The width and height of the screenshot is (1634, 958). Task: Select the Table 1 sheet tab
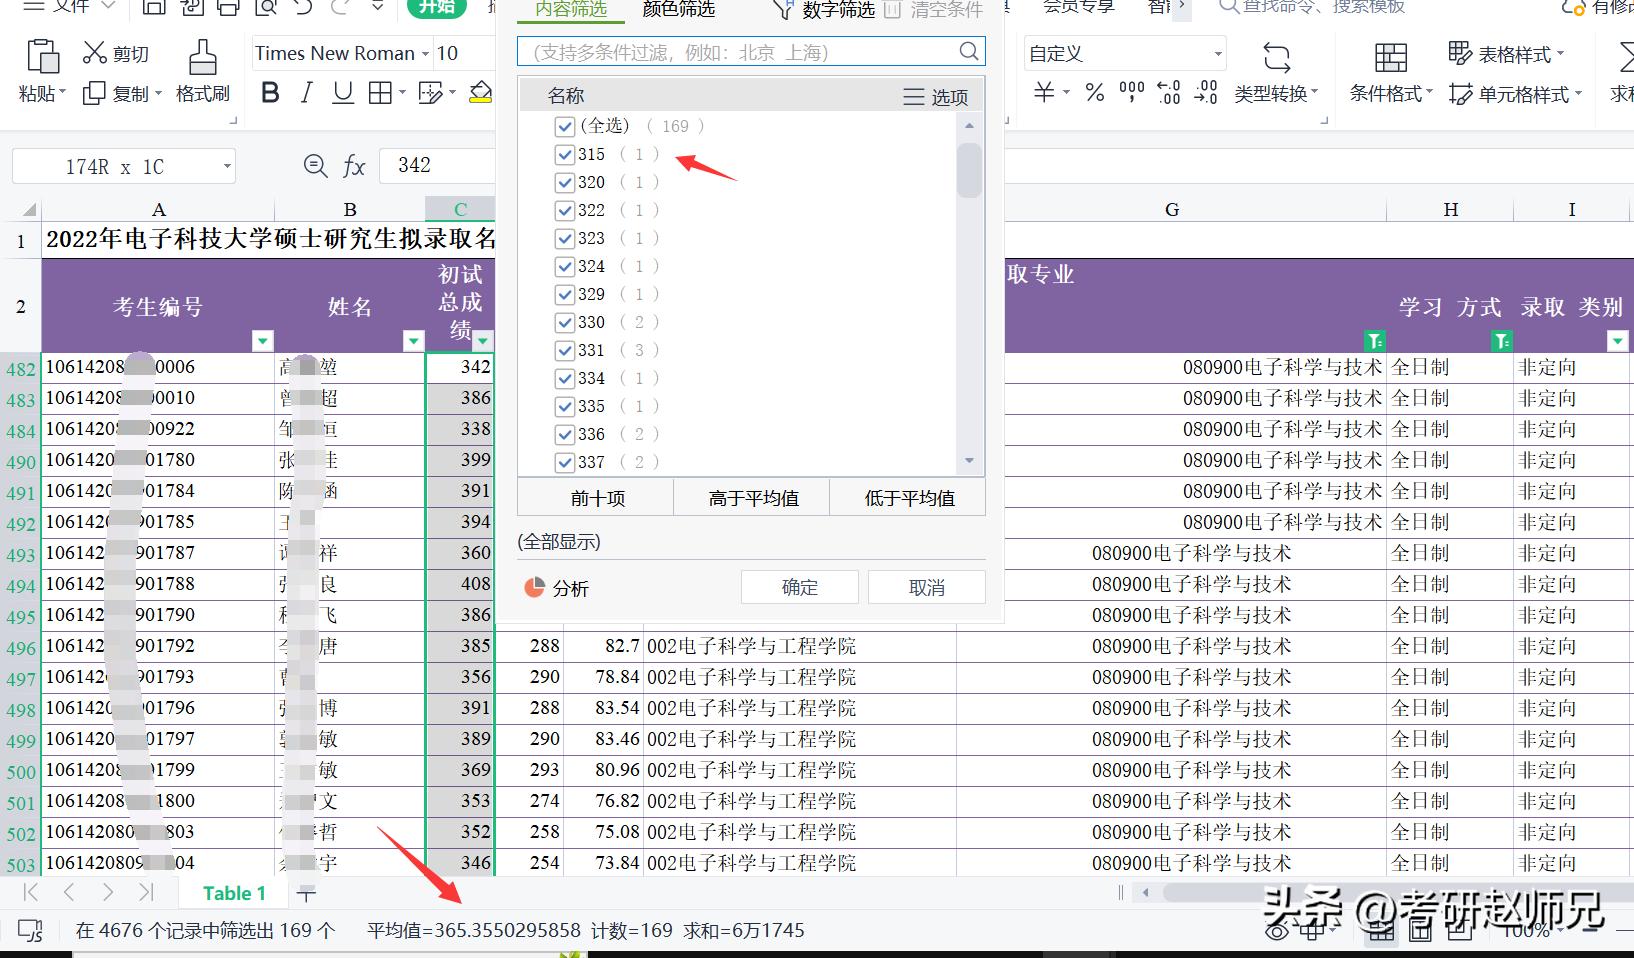click(x=234, y=893)
